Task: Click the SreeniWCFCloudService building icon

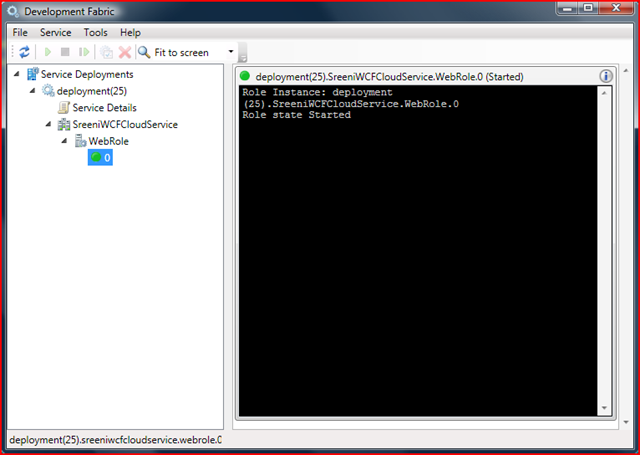Action: (x=64, y=124)
